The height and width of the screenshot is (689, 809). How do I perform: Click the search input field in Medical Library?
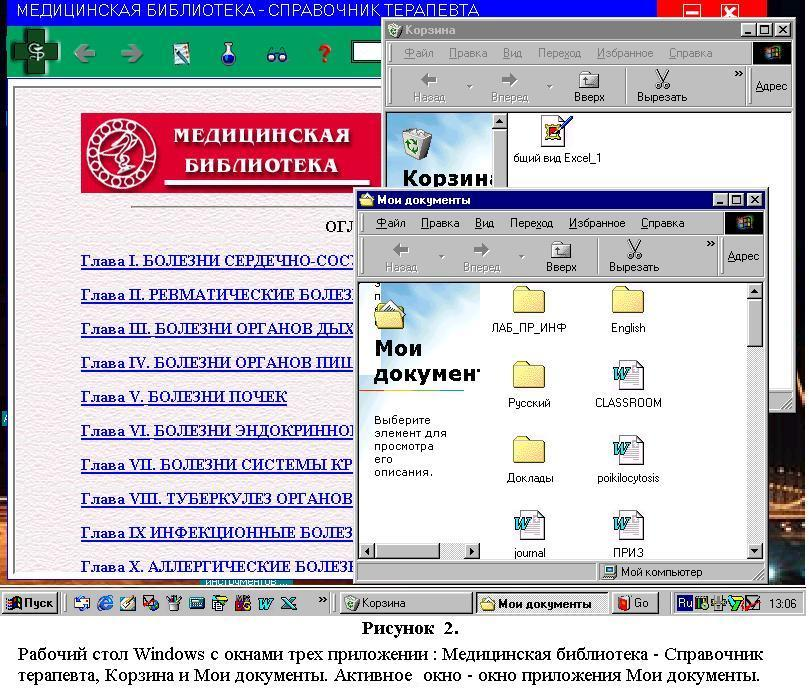366,52
